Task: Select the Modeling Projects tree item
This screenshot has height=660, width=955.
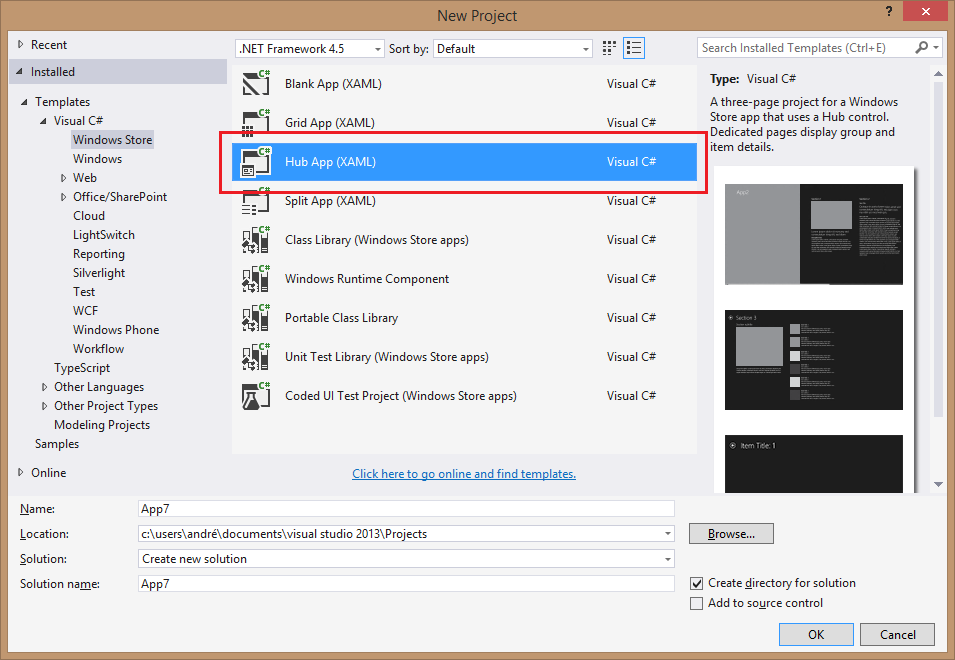Action: click(102, 425)
